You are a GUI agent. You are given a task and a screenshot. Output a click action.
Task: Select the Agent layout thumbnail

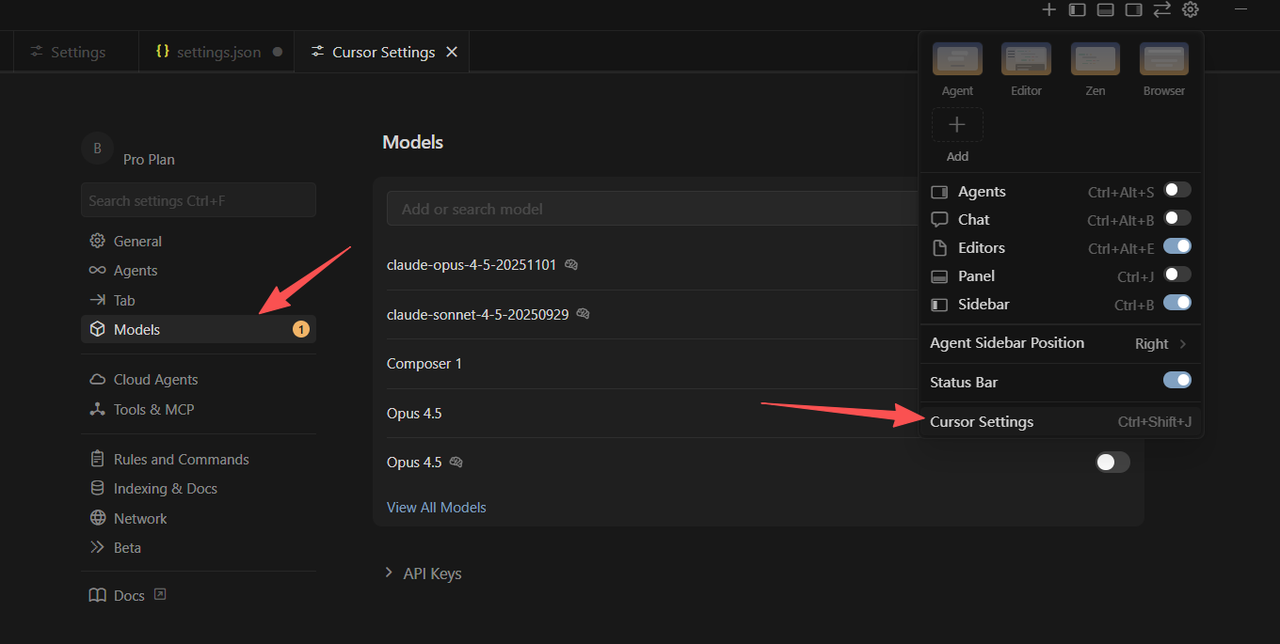tap(957, 59)
